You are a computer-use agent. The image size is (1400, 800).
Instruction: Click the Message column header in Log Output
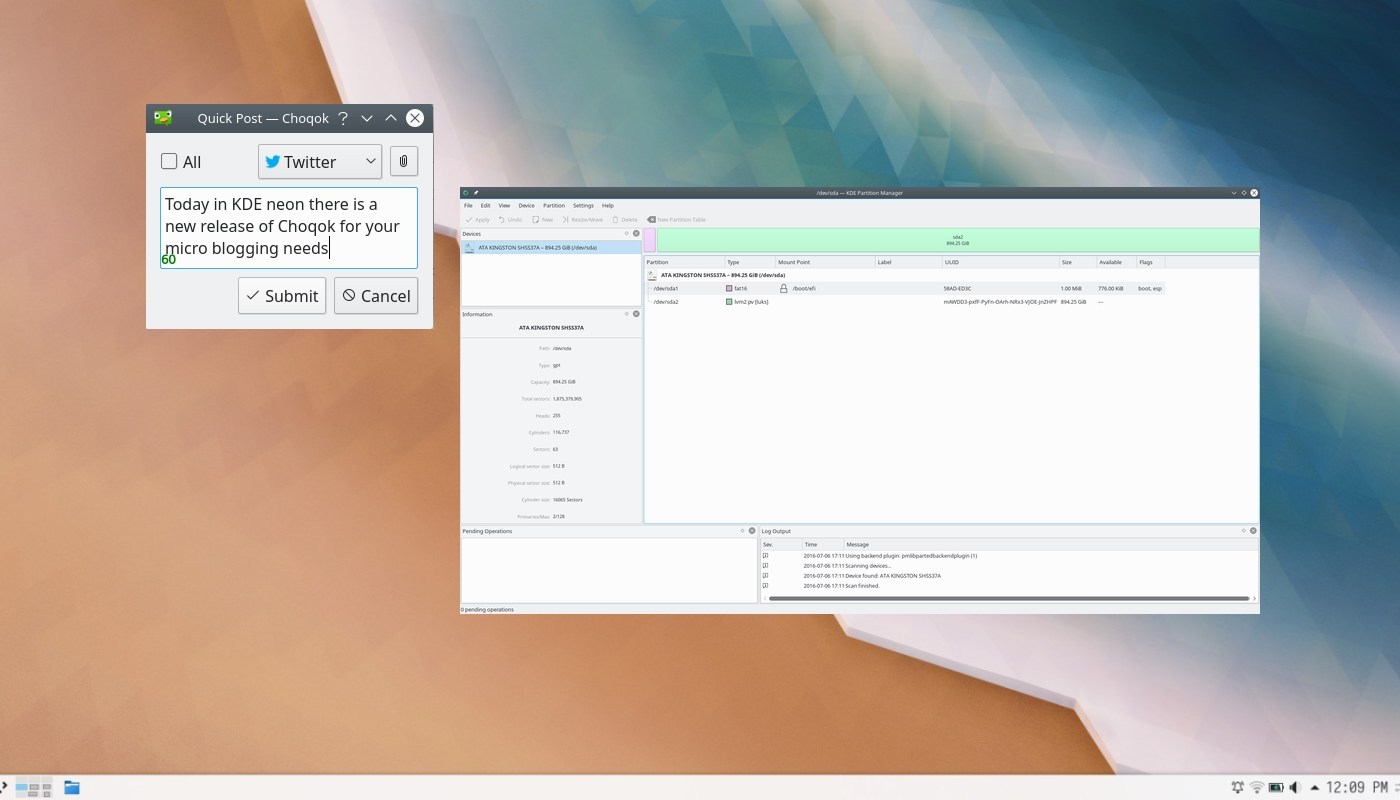click(1050, 544)
